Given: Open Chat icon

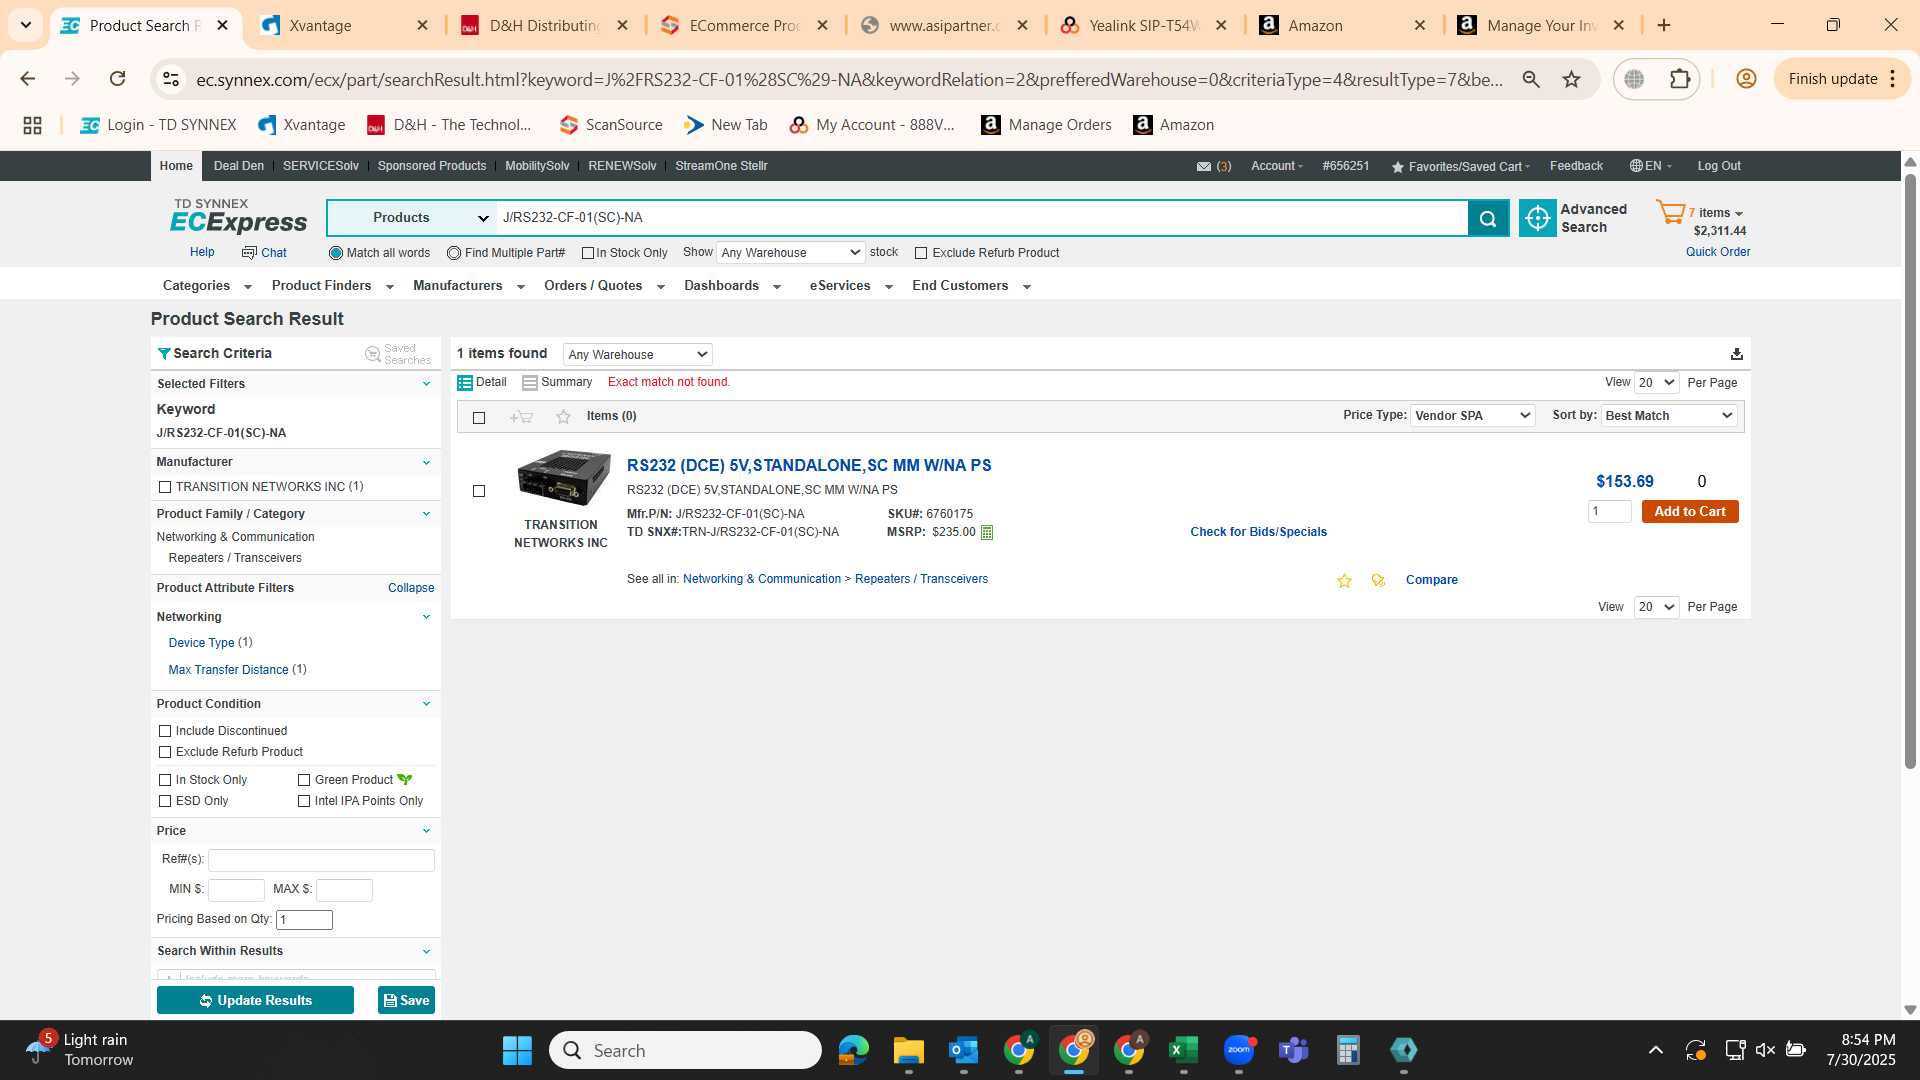Looking at the screenshot, I should (249, 253).
